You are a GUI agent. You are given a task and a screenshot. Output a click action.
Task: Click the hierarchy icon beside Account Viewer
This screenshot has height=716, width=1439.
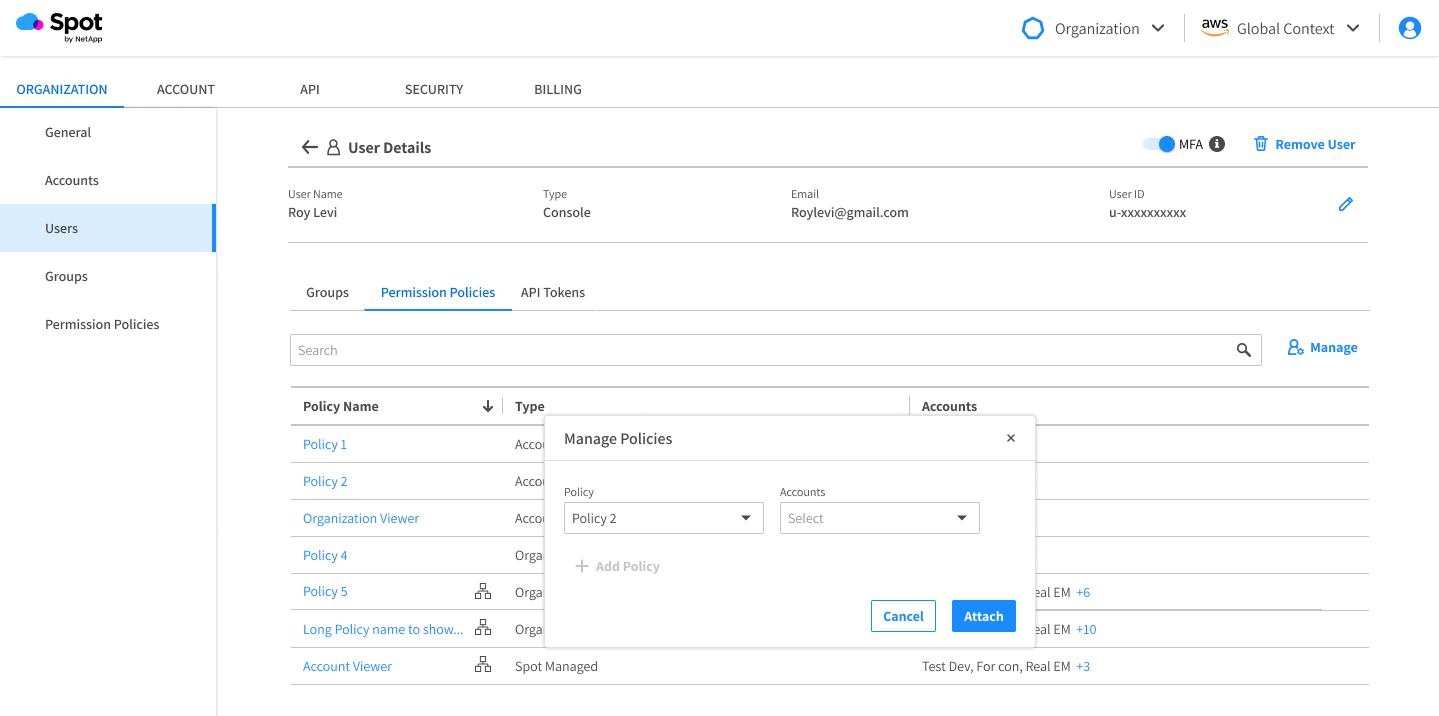(483, 666)
